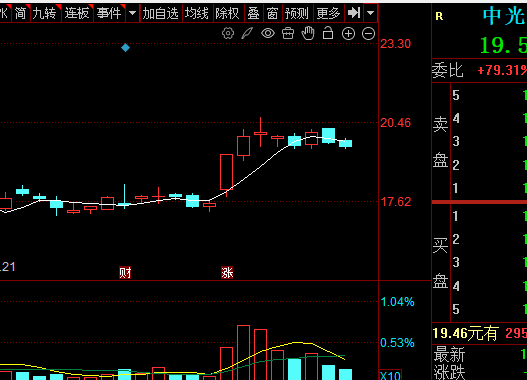Toggle the chart lock icon
Screen dimensions: 527x380
click(328, 33)
